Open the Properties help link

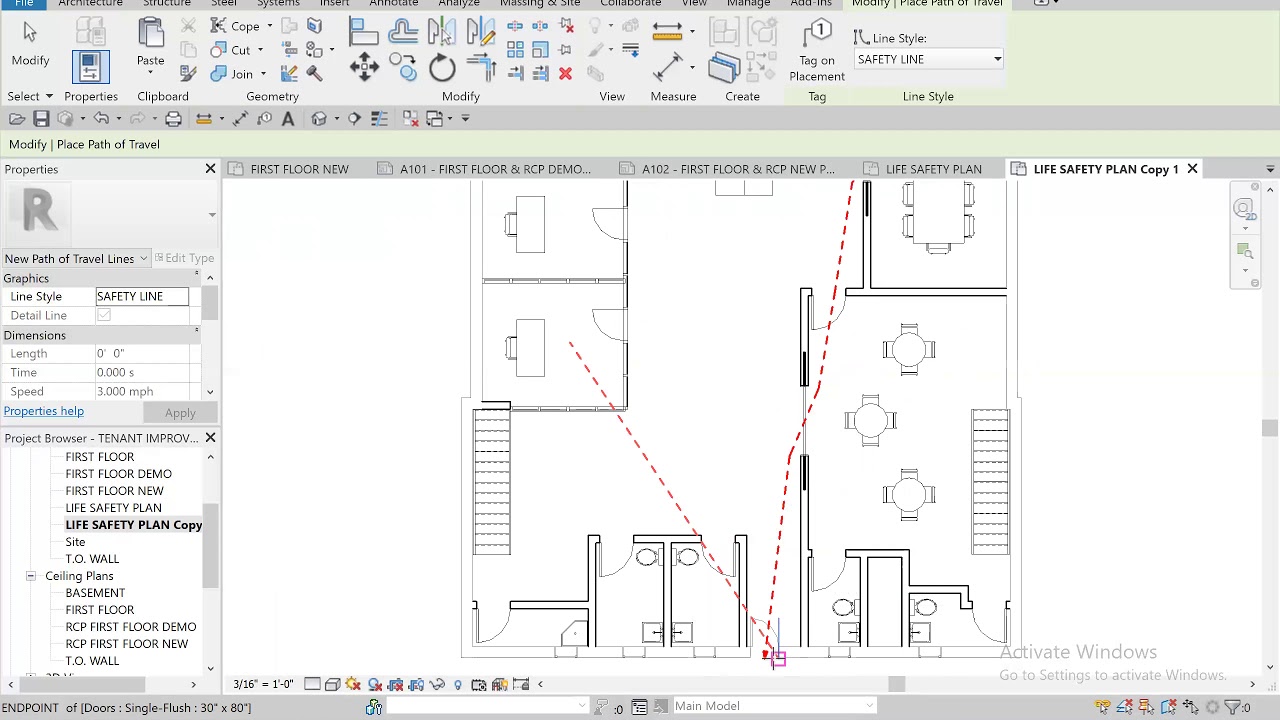(x=44, y=411)
